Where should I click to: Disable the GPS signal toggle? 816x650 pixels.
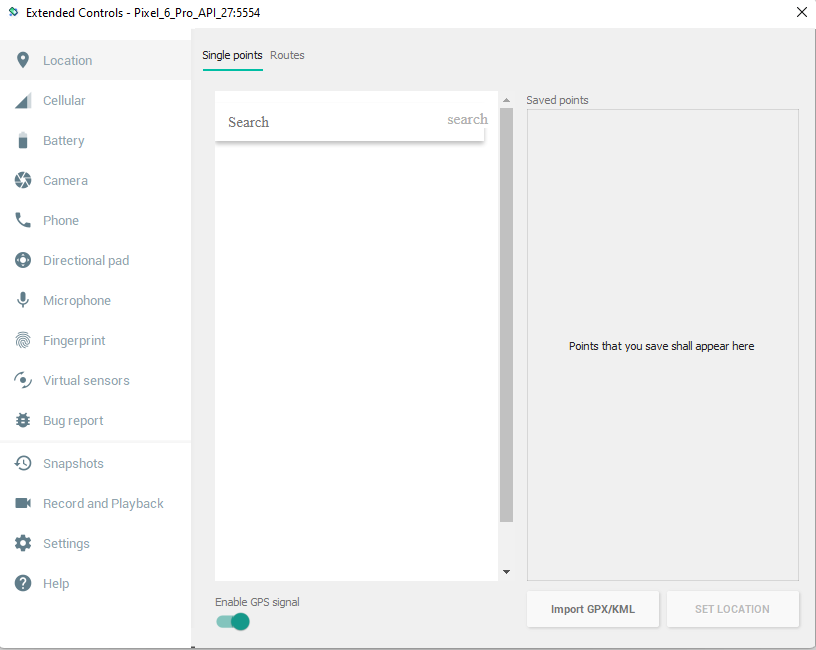pyautogui.click(x=231, y=621)
